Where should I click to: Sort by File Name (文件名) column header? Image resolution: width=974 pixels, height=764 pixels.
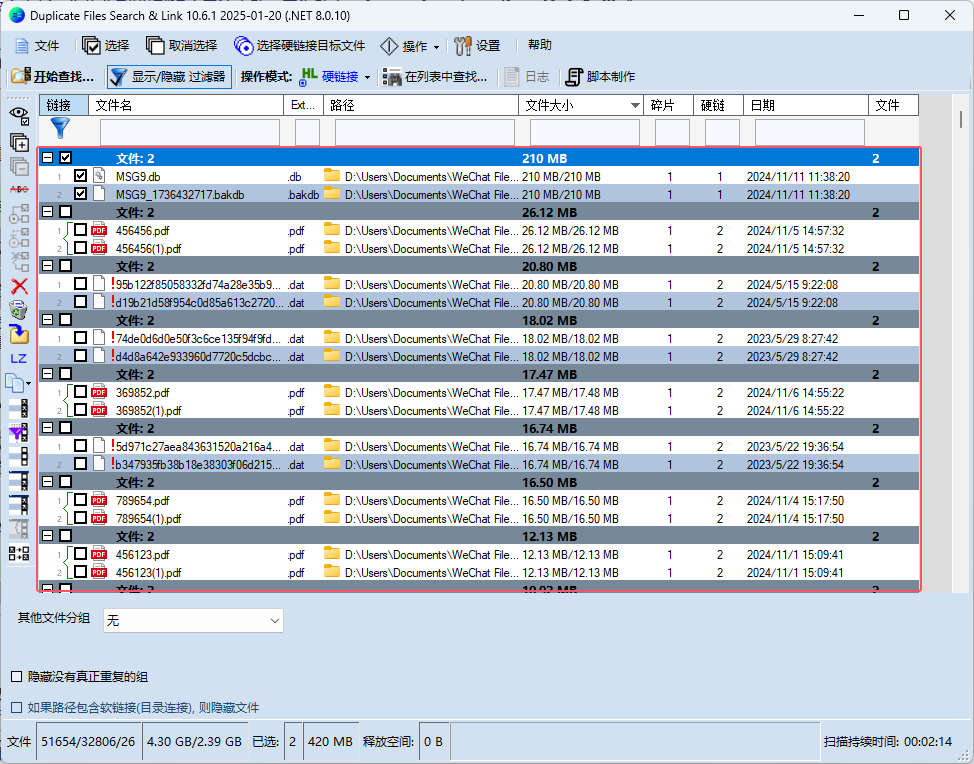[x=186, y=105]
